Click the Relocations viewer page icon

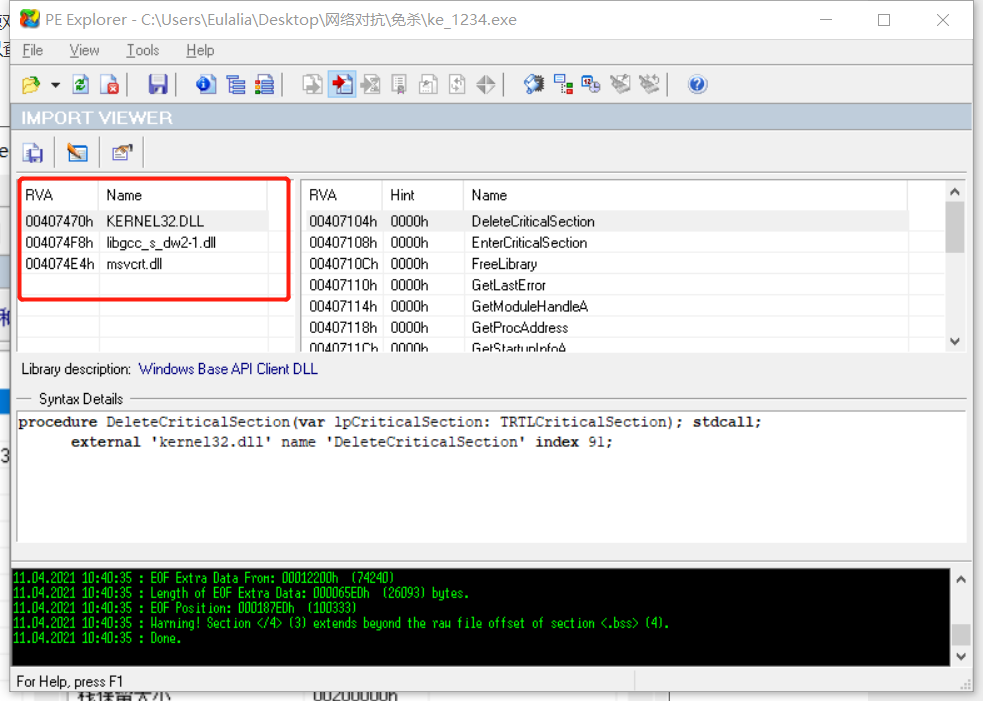(x=428, y=85)
